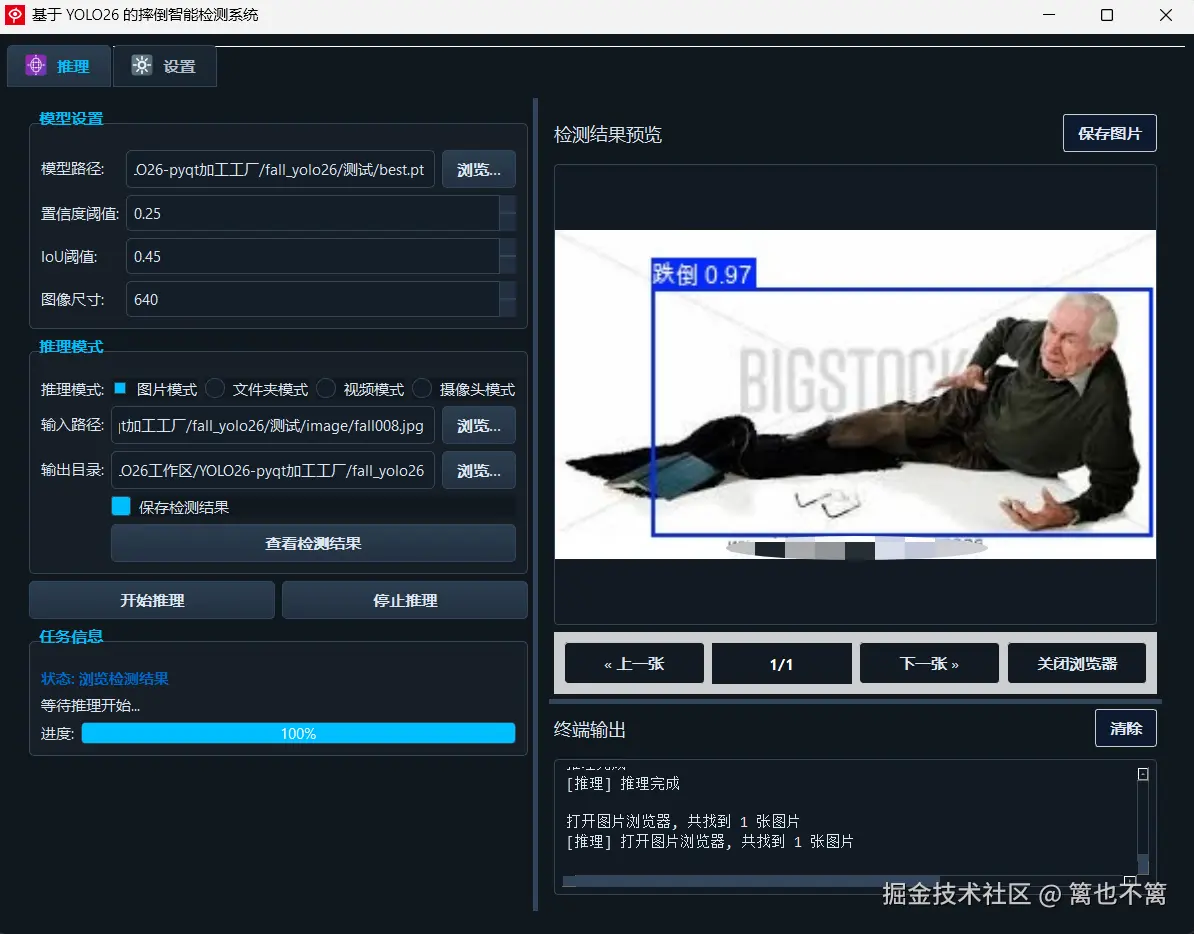Start inference with 开始推理
This screenshot has width=1194, height=934.
click(151, 600)
